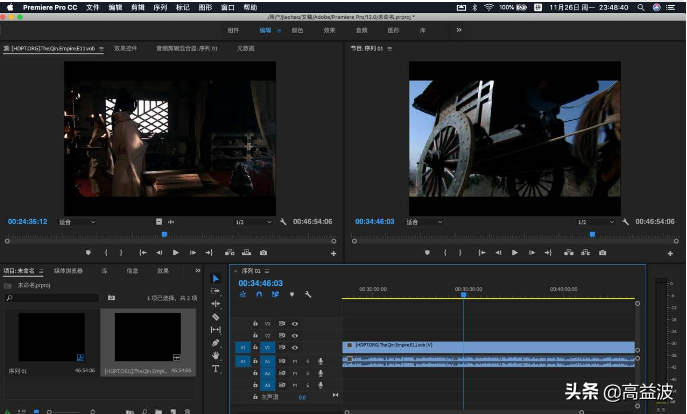Solo audio track A1
Screen dimensions: 687x414
coord(308,361)
